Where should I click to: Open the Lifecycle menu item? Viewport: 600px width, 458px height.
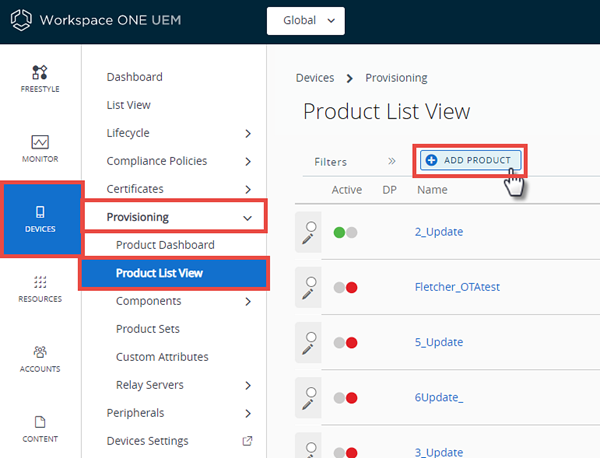pos(128,133)
